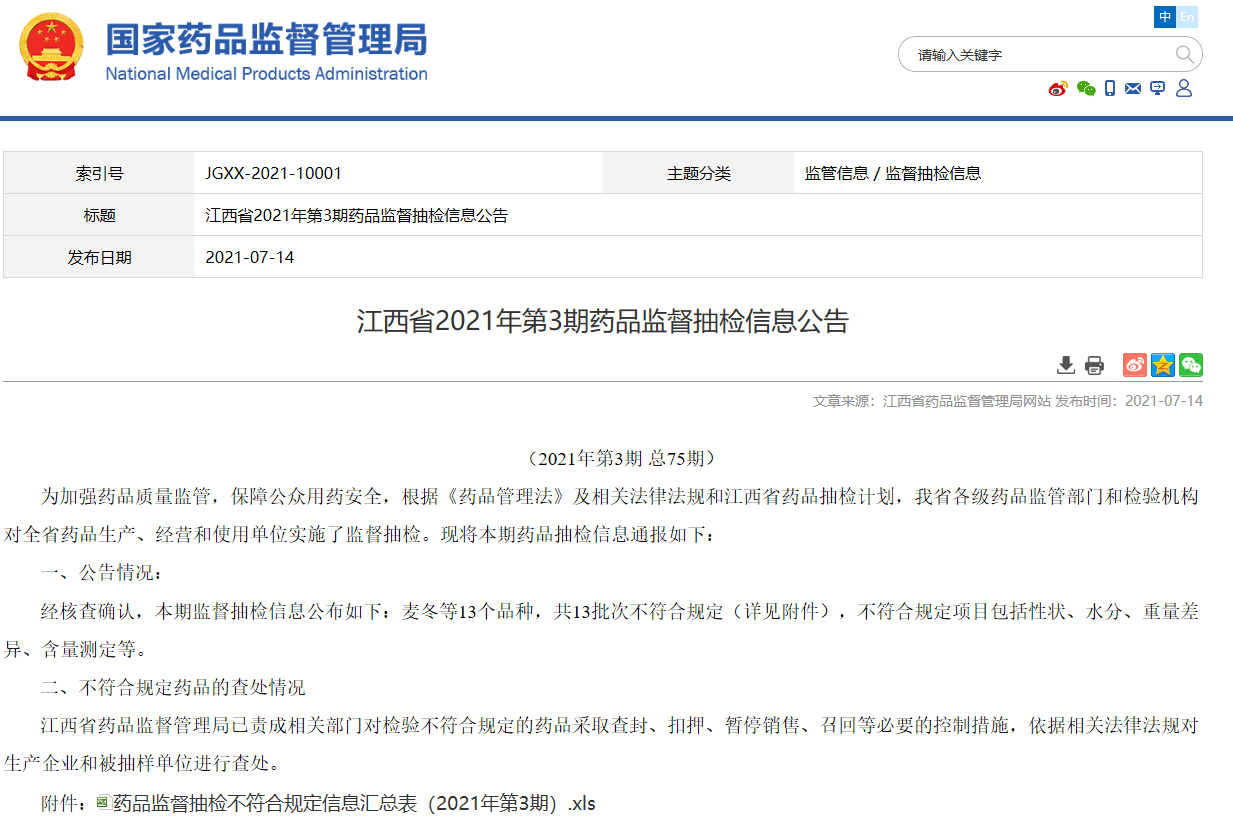Viewport: 1233px width, 819px height.
Task: Click the Excel file icon beside the attachment
Action: click(102, 802)
